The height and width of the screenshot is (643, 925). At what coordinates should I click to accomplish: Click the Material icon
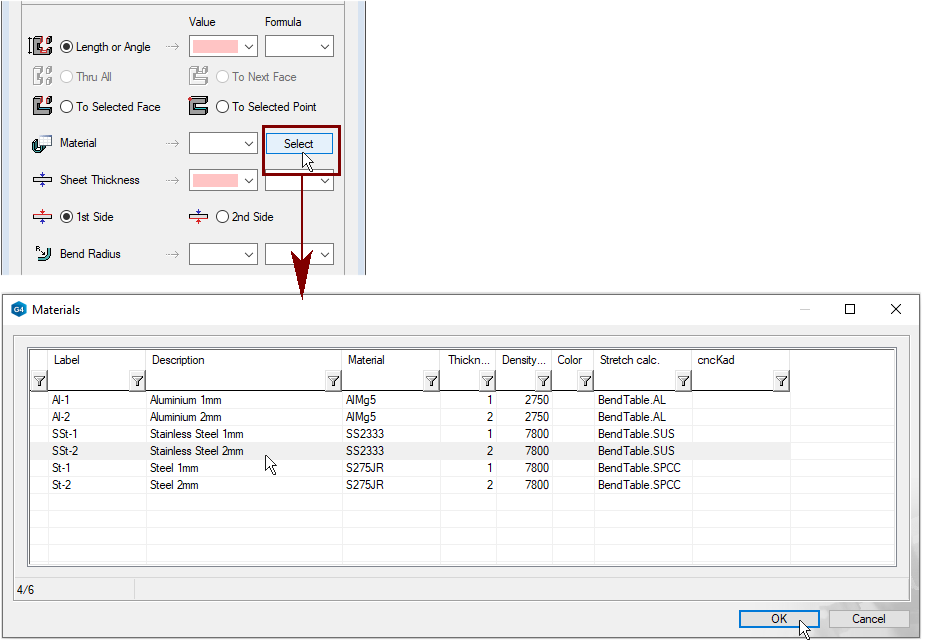pos(42,144)
